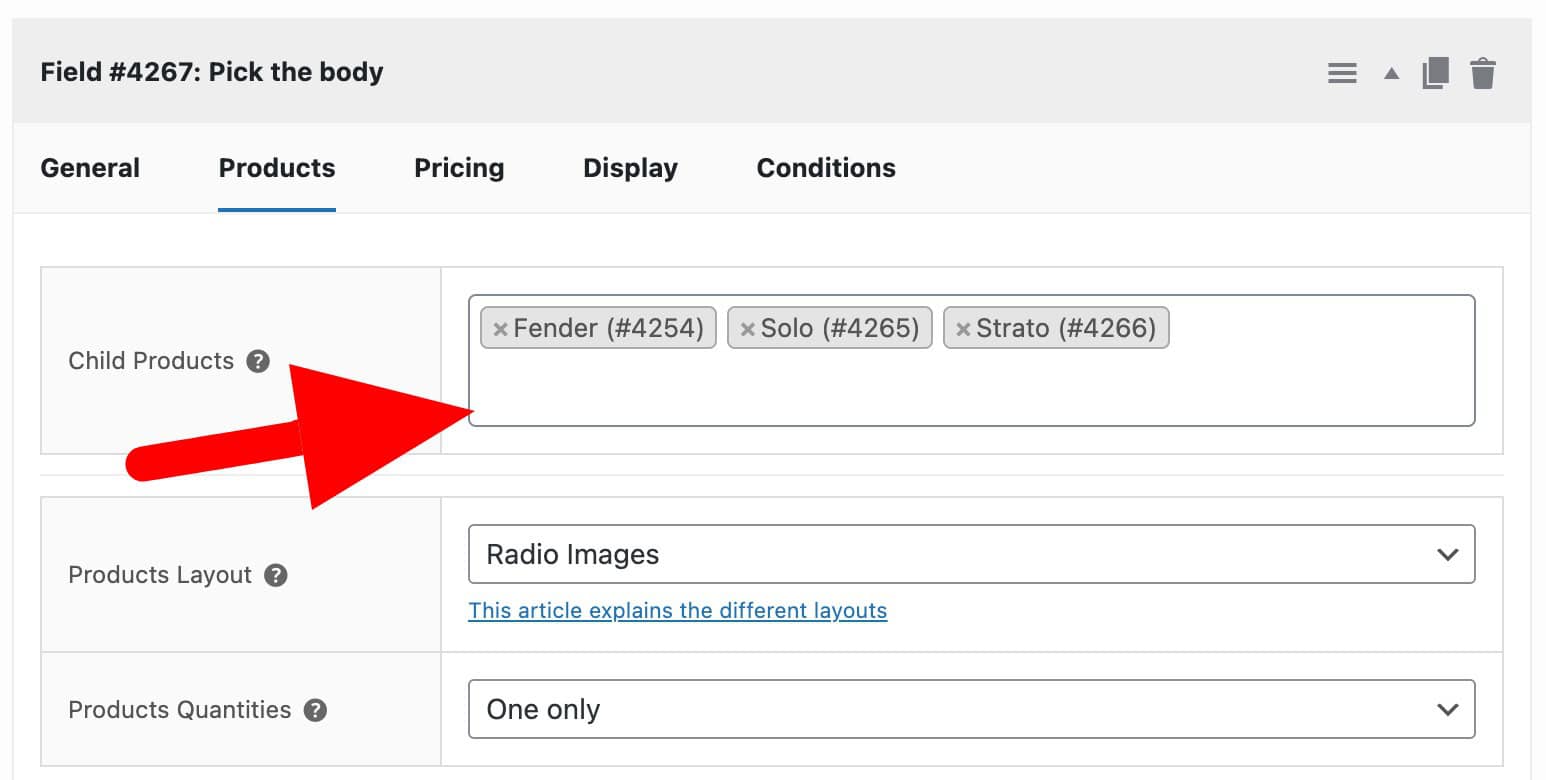Open the Products Quantities help tooltip
The width and height of the screenshot is (1546, 780).
point(316,710)
